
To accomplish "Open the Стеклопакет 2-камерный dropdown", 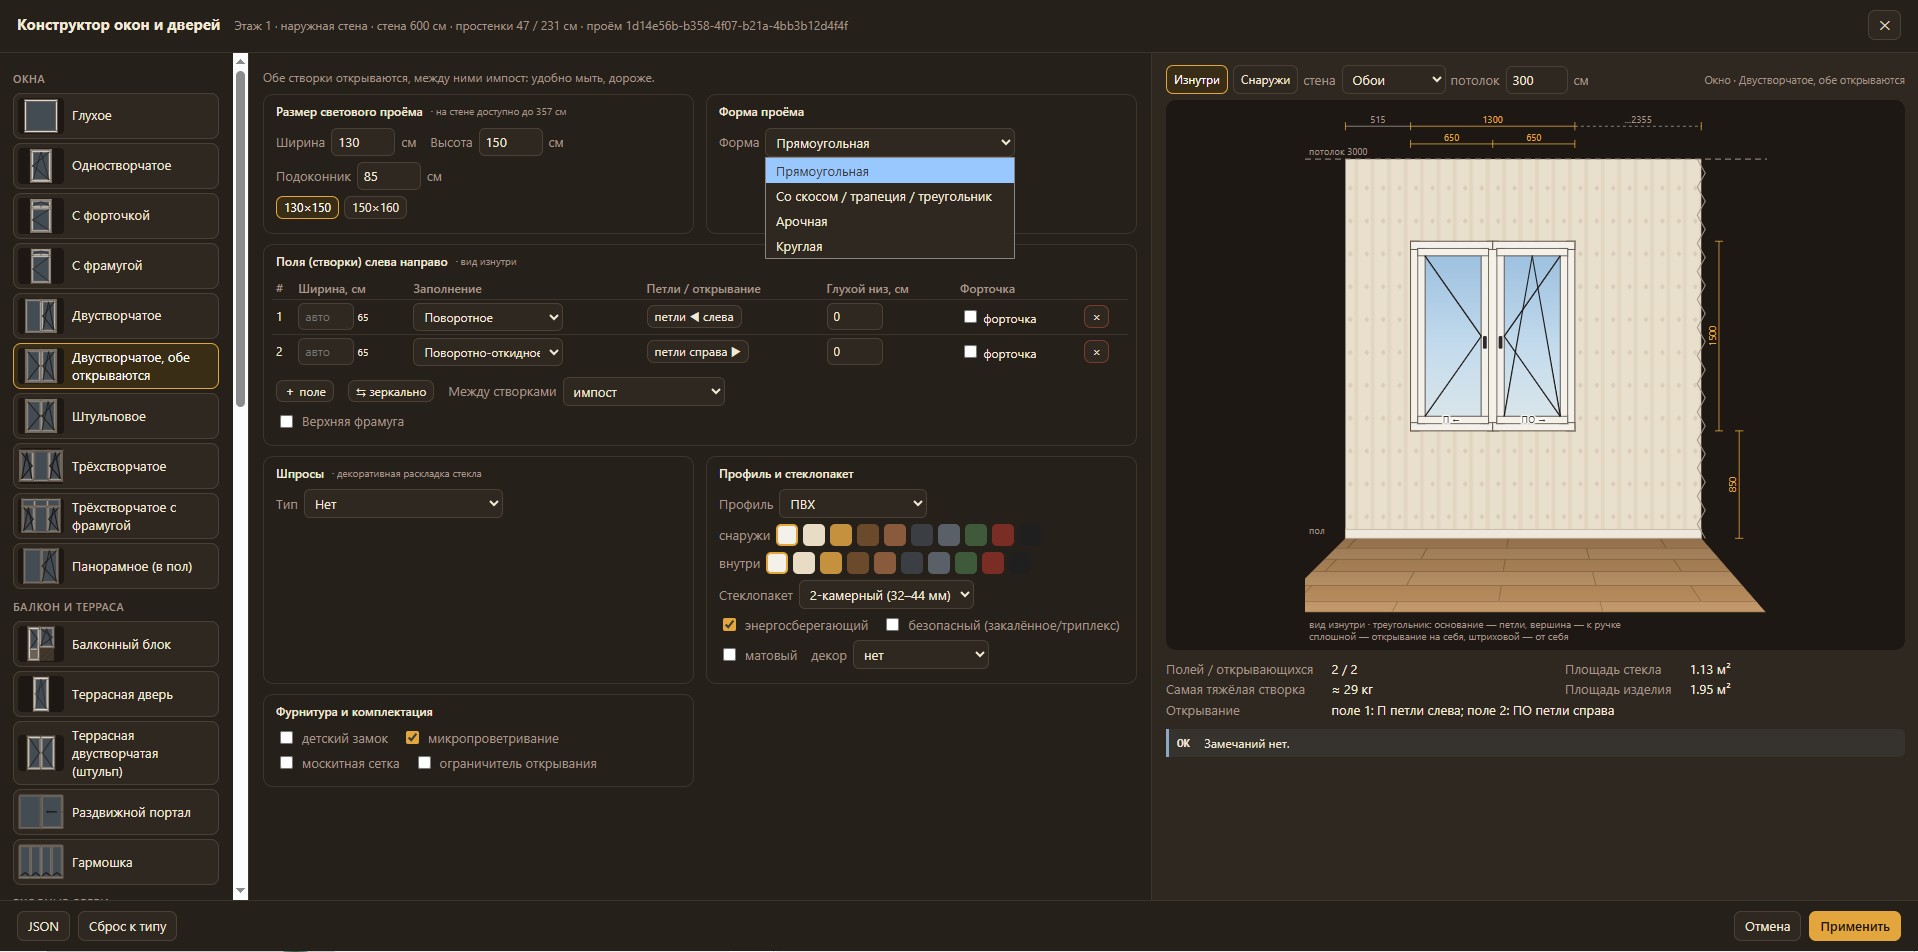I will click(886, 595).
